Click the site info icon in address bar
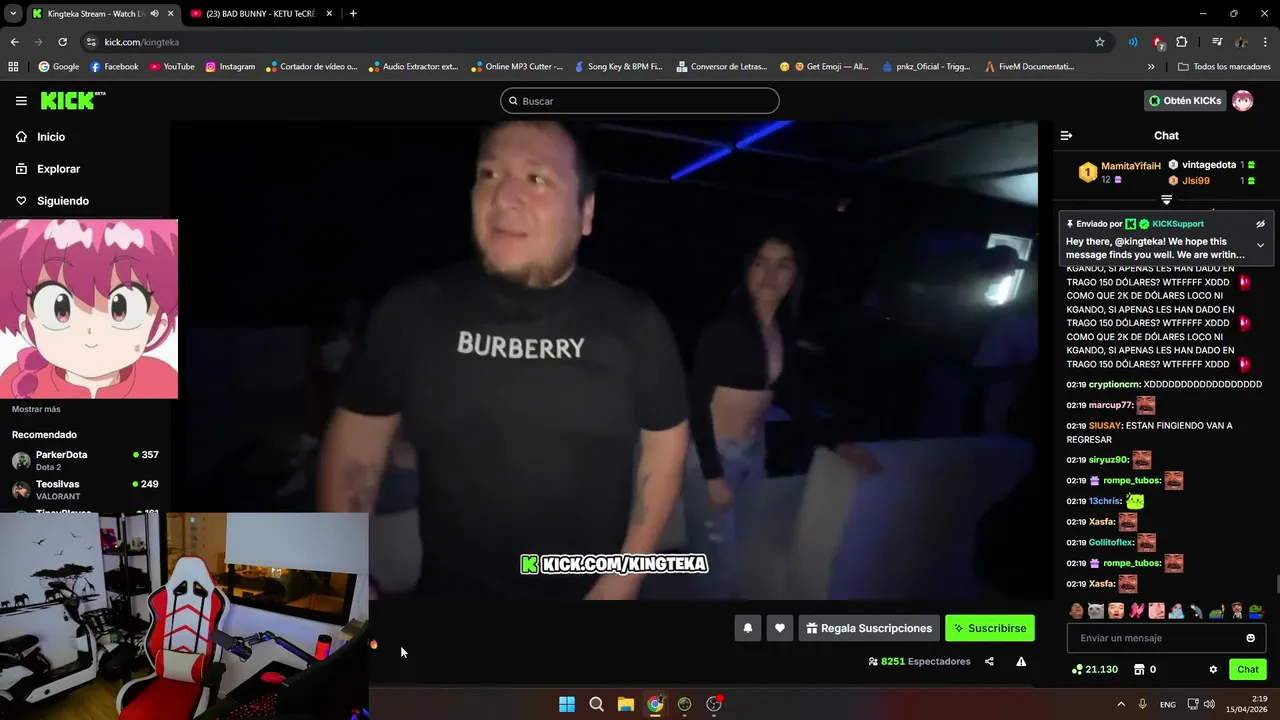 [x=91, y=42]
